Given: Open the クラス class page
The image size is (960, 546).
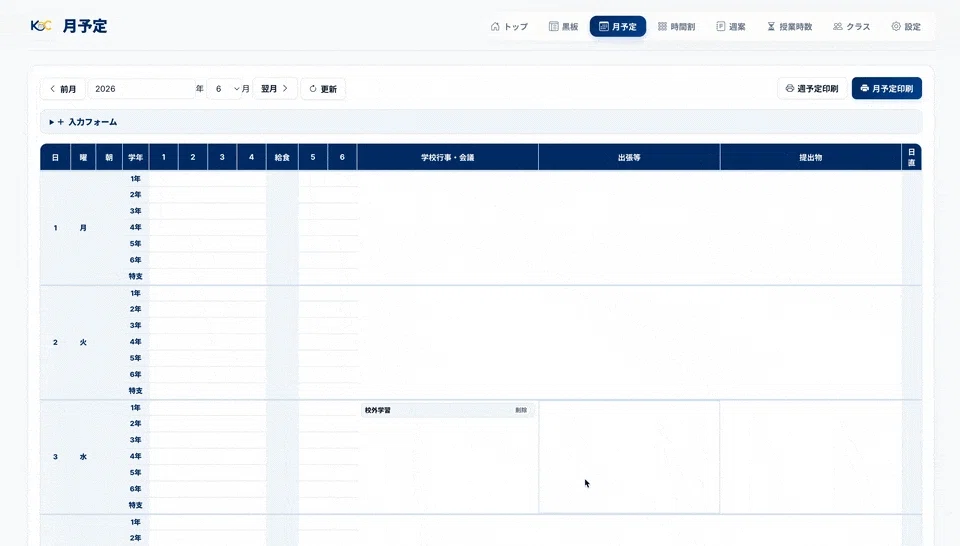Looking at the screenshot, I should click(852, 26).
